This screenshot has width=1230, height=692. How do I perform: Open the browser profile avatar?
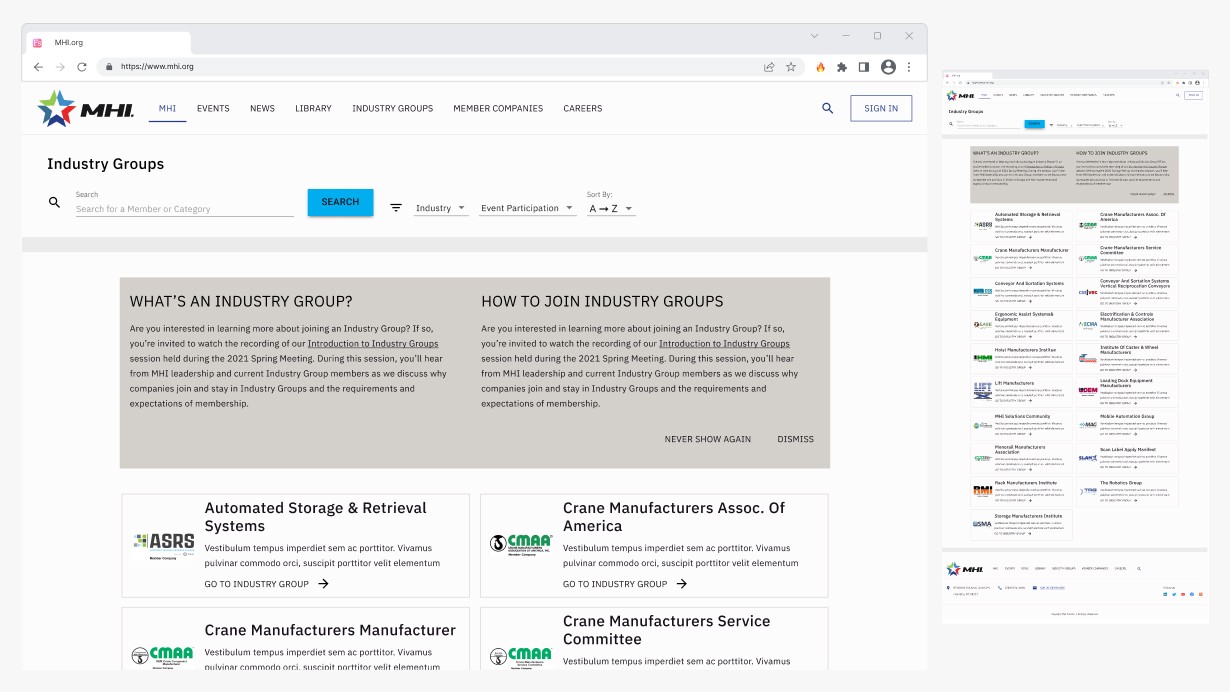(x=888, y=67)
